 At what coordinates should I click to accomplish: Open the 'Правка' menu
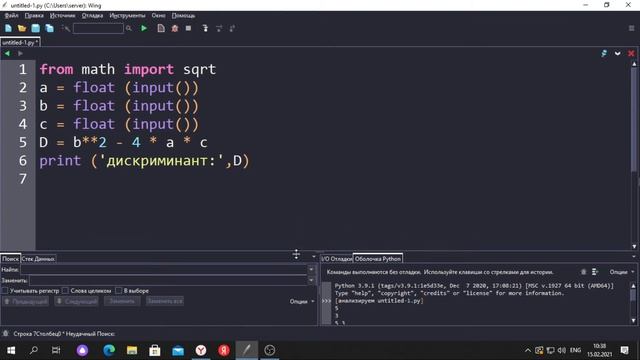pos(34,16)
